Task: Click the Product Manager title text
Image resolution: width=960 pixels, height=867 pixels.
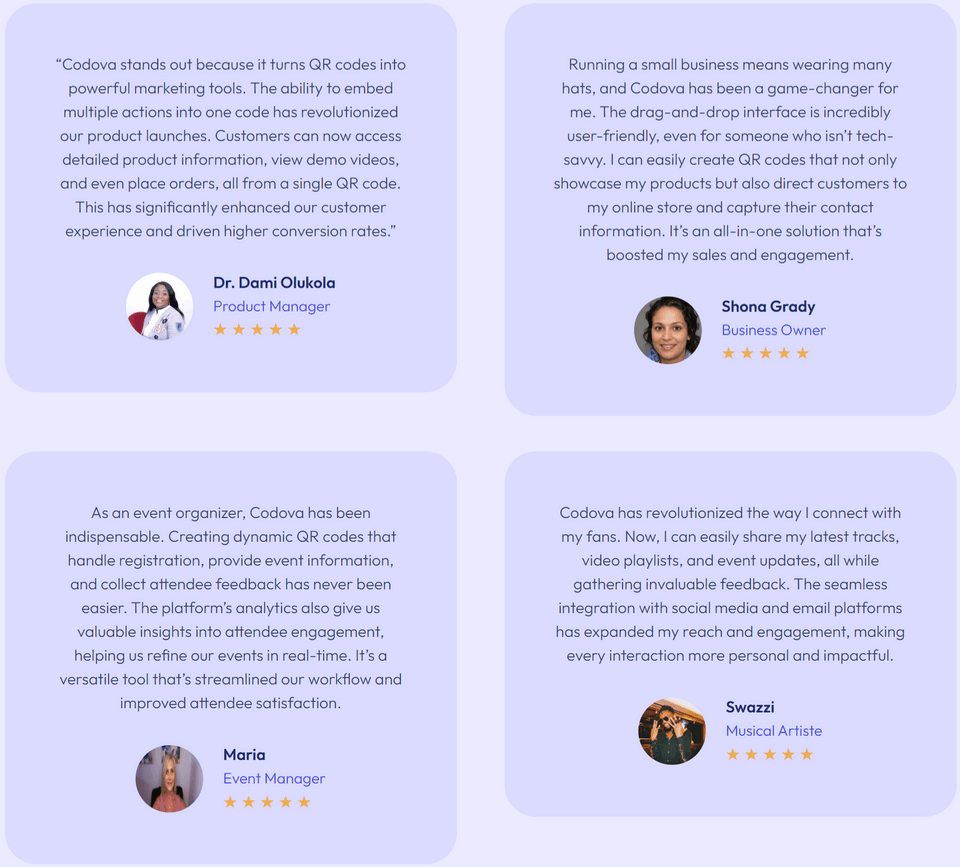Action: coord(271,306)
